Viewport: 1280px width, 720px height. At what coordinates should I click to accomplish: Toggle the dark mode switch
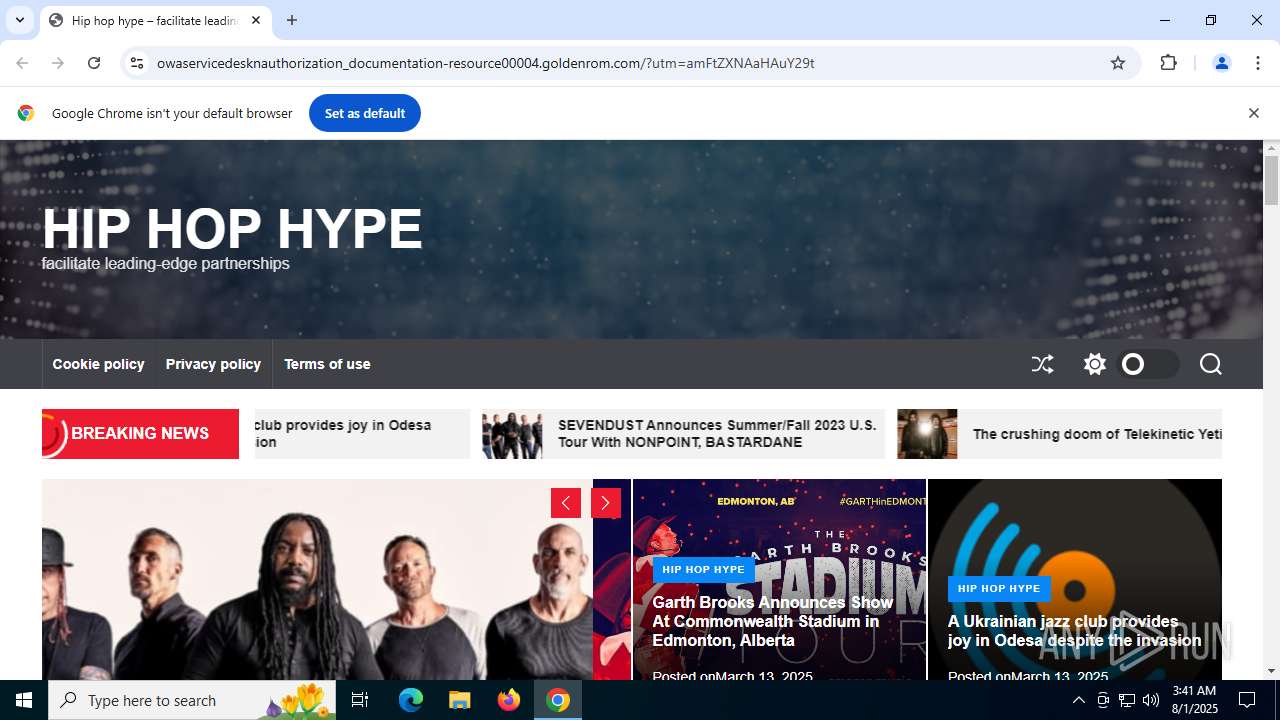(1148, 364)
